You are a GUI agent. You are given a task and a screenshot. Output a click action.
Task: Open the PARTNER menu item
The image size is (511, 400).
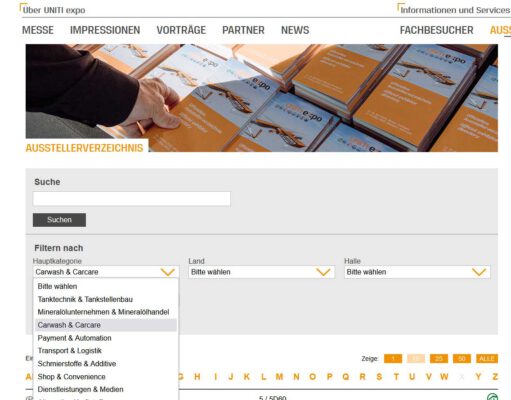tap(243, 30)
